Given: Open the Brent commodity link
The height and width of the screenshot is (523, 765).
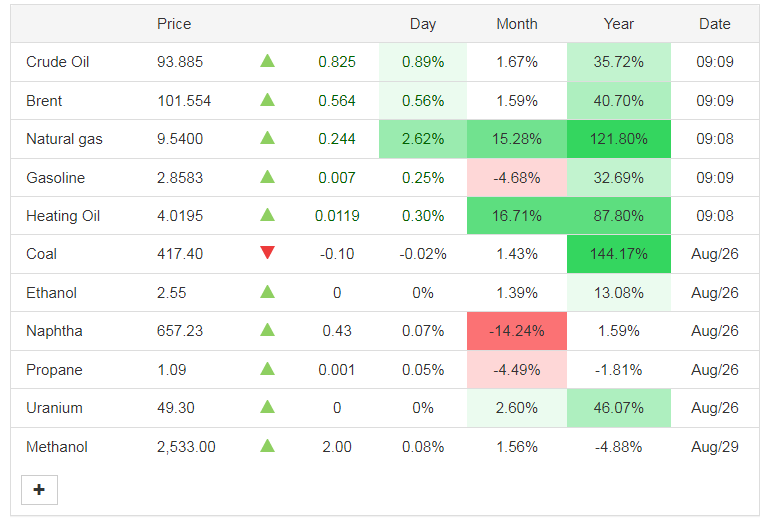Looking at the screenshot, I should [x=44, y=101].
